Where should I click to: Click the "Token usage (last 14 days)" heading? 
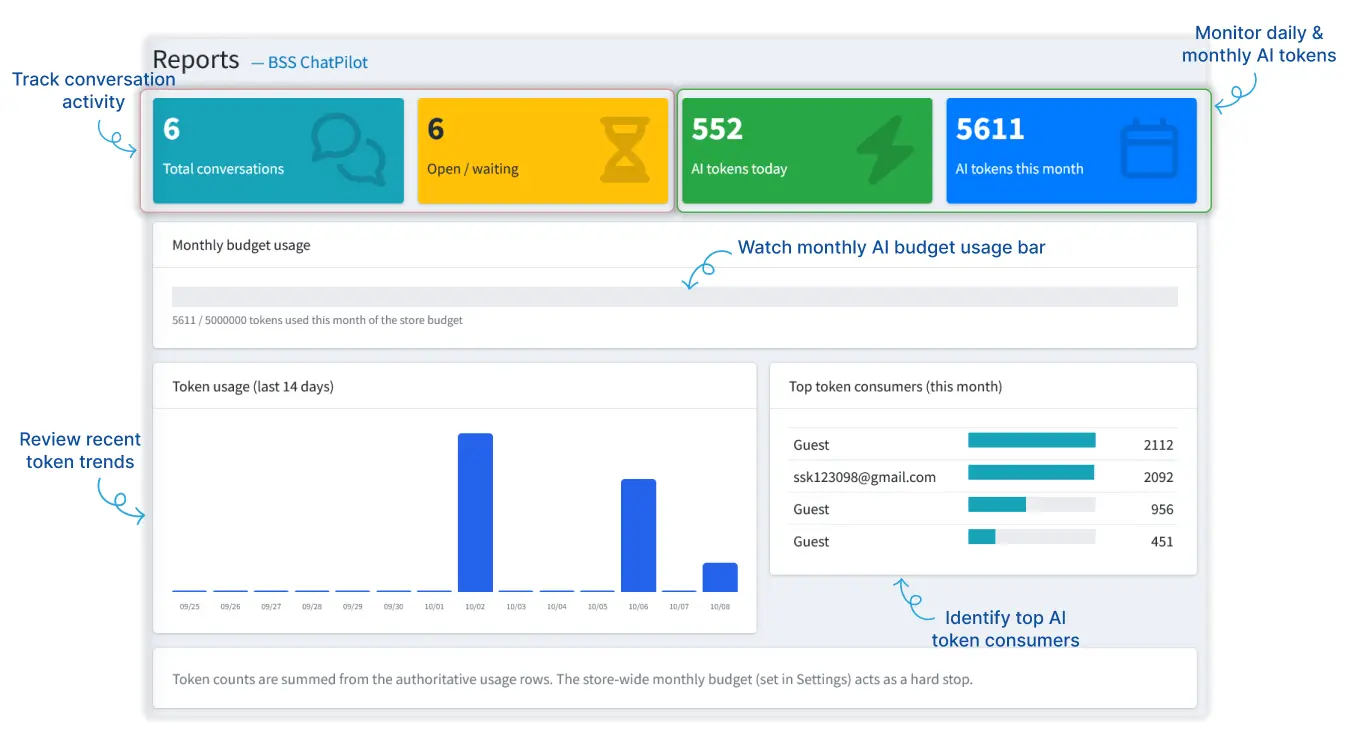[253, 386]
